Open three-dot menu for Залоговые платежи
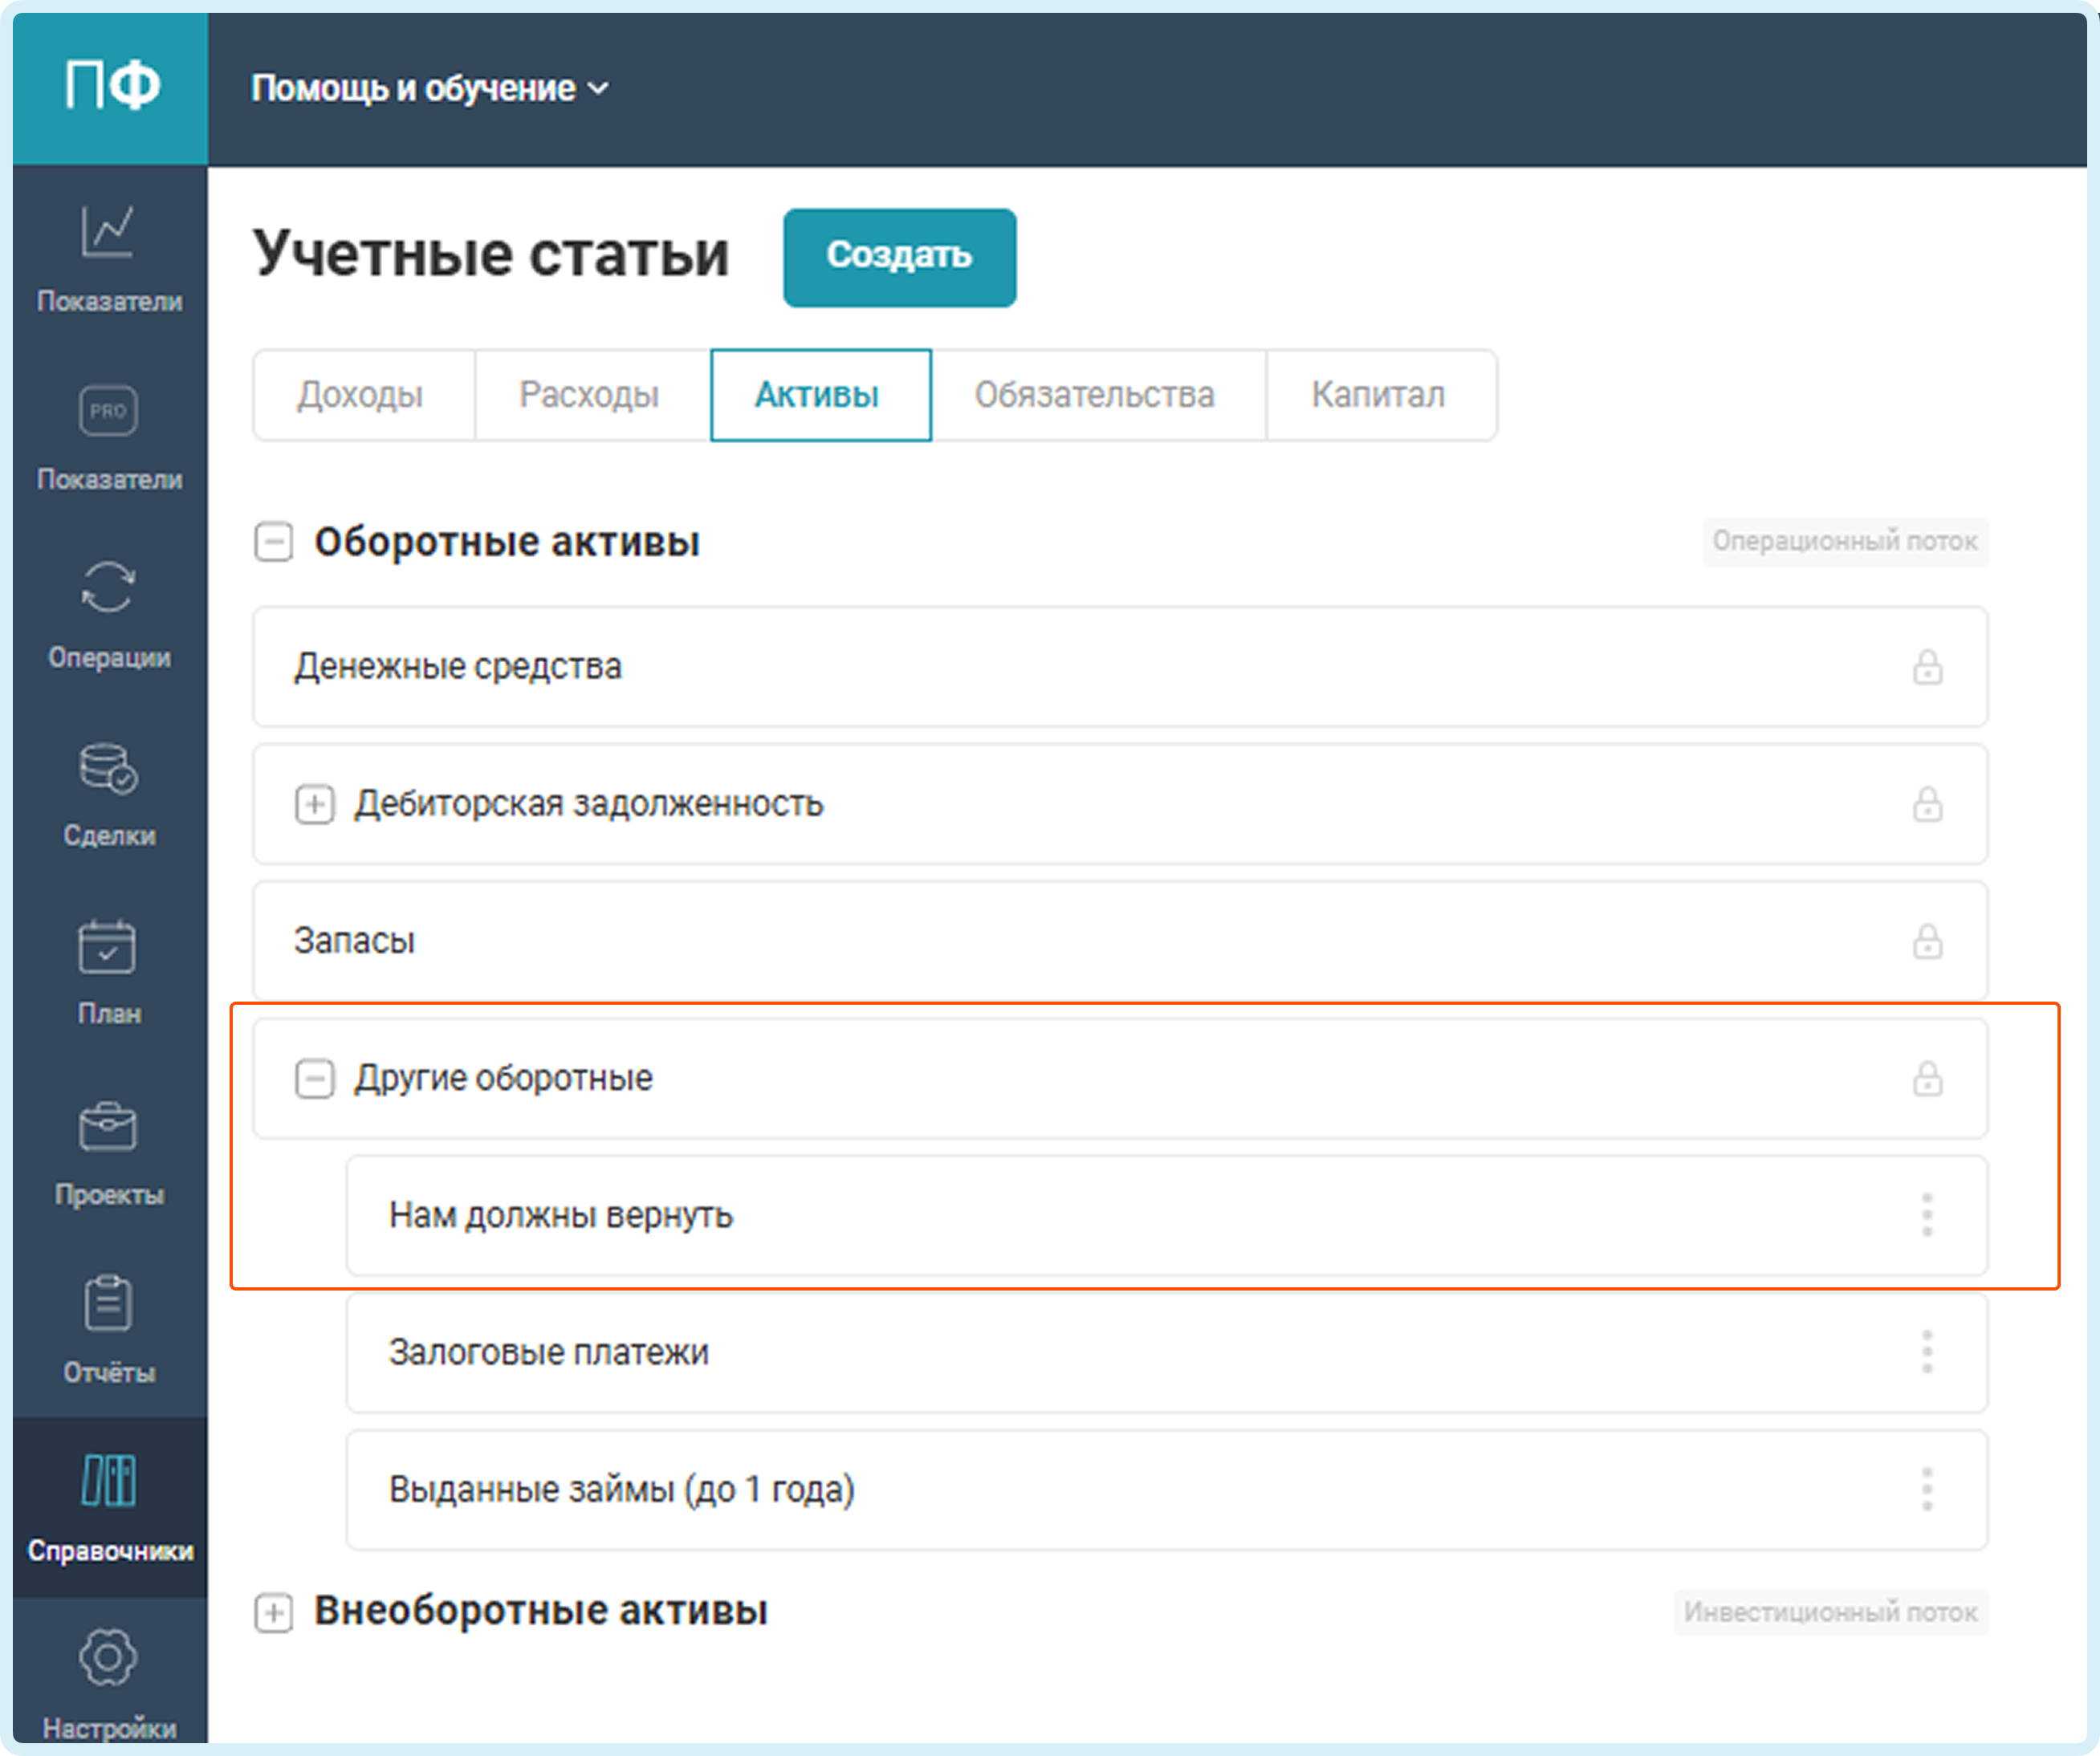This screenshot has width=2100, height=1756. coord(1927,1352)
